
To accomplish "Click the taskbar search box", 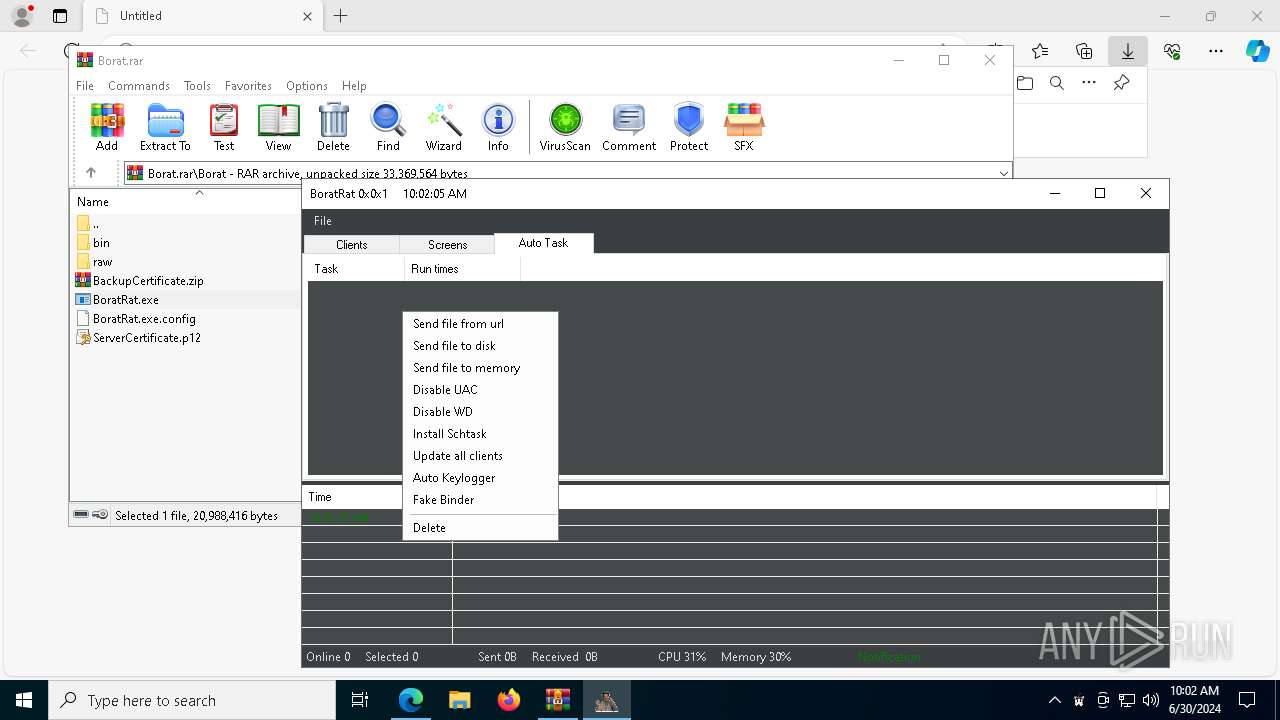I will 192,700.
